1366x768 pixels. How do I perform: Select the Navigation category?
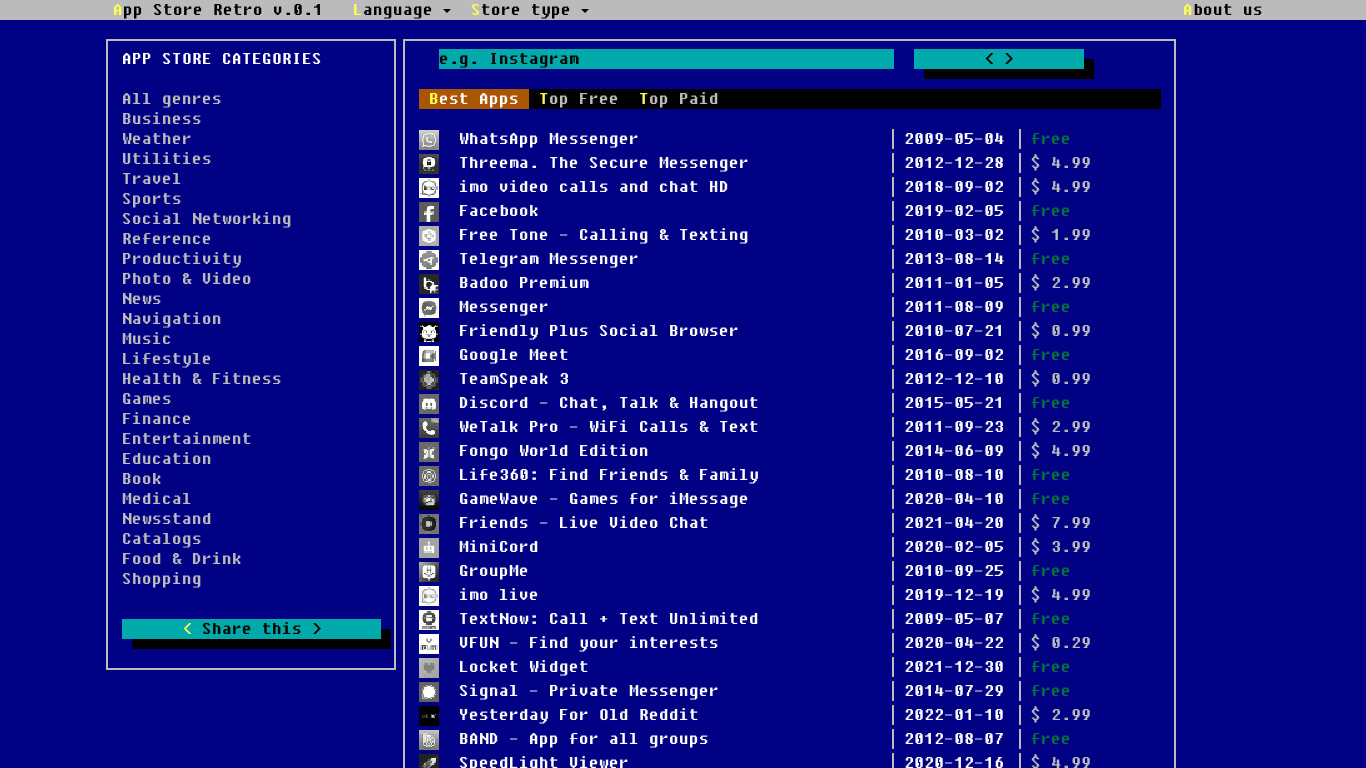[172, 319]
